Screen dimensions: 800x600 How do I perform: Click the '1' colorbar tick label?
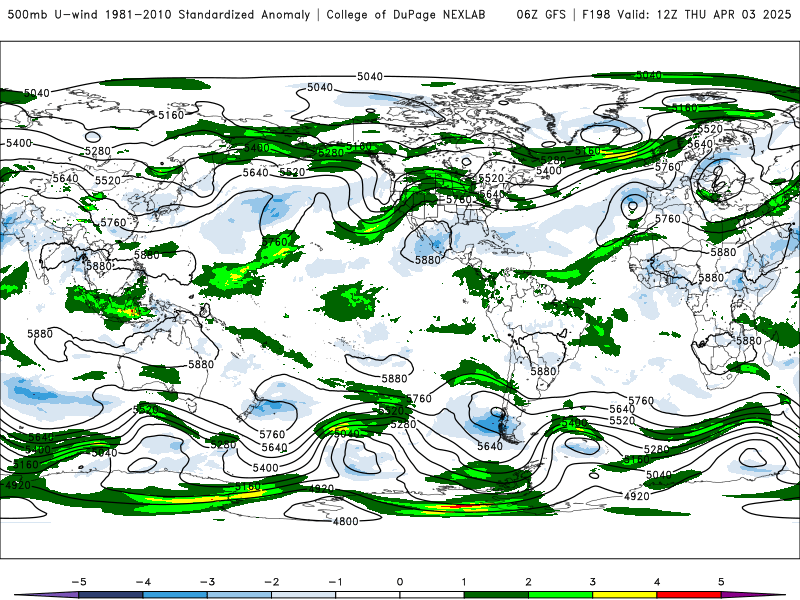click(x=464, y=582)
